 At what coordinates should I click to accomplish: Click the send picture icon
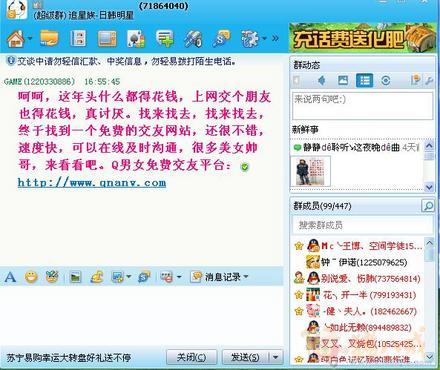[75, 277]
